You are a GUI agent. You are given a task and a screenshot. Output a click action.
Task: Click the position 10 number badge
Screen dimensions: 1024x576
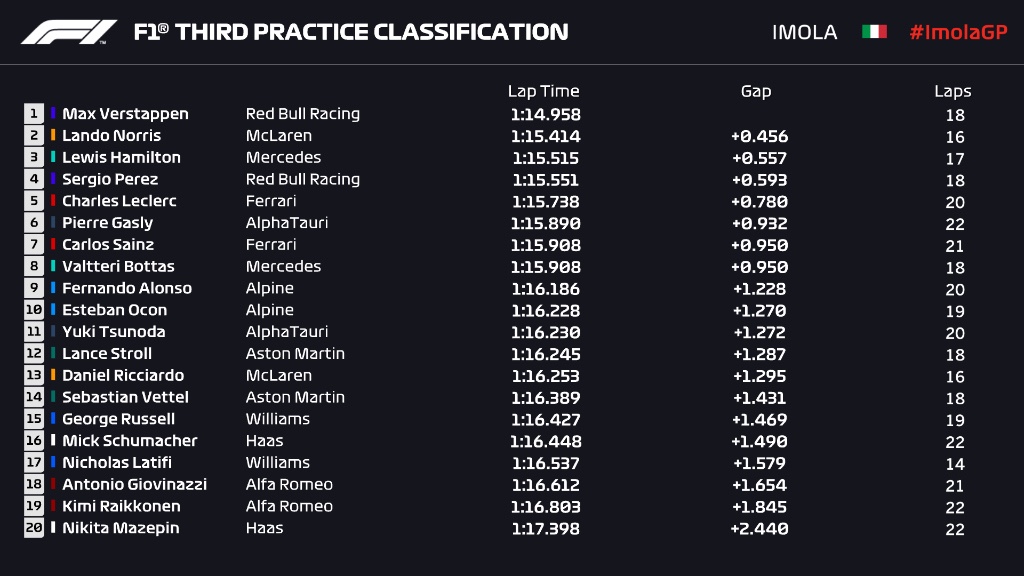click(x=34, y=310)
